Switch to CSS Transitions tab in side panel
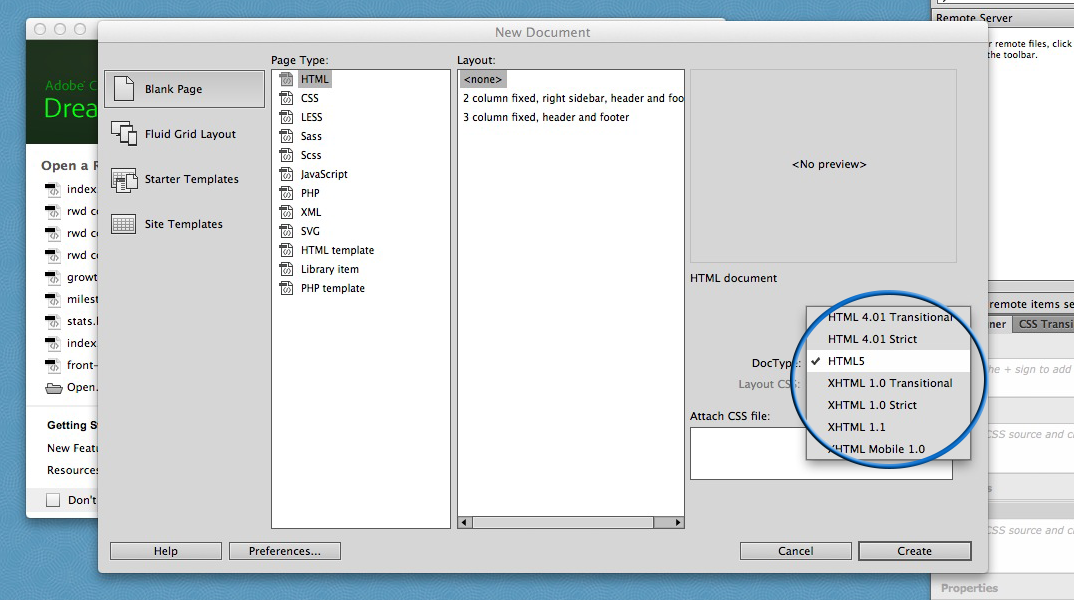Image resolution: width=1074 pixels, height=600 pixels. 1043,324
